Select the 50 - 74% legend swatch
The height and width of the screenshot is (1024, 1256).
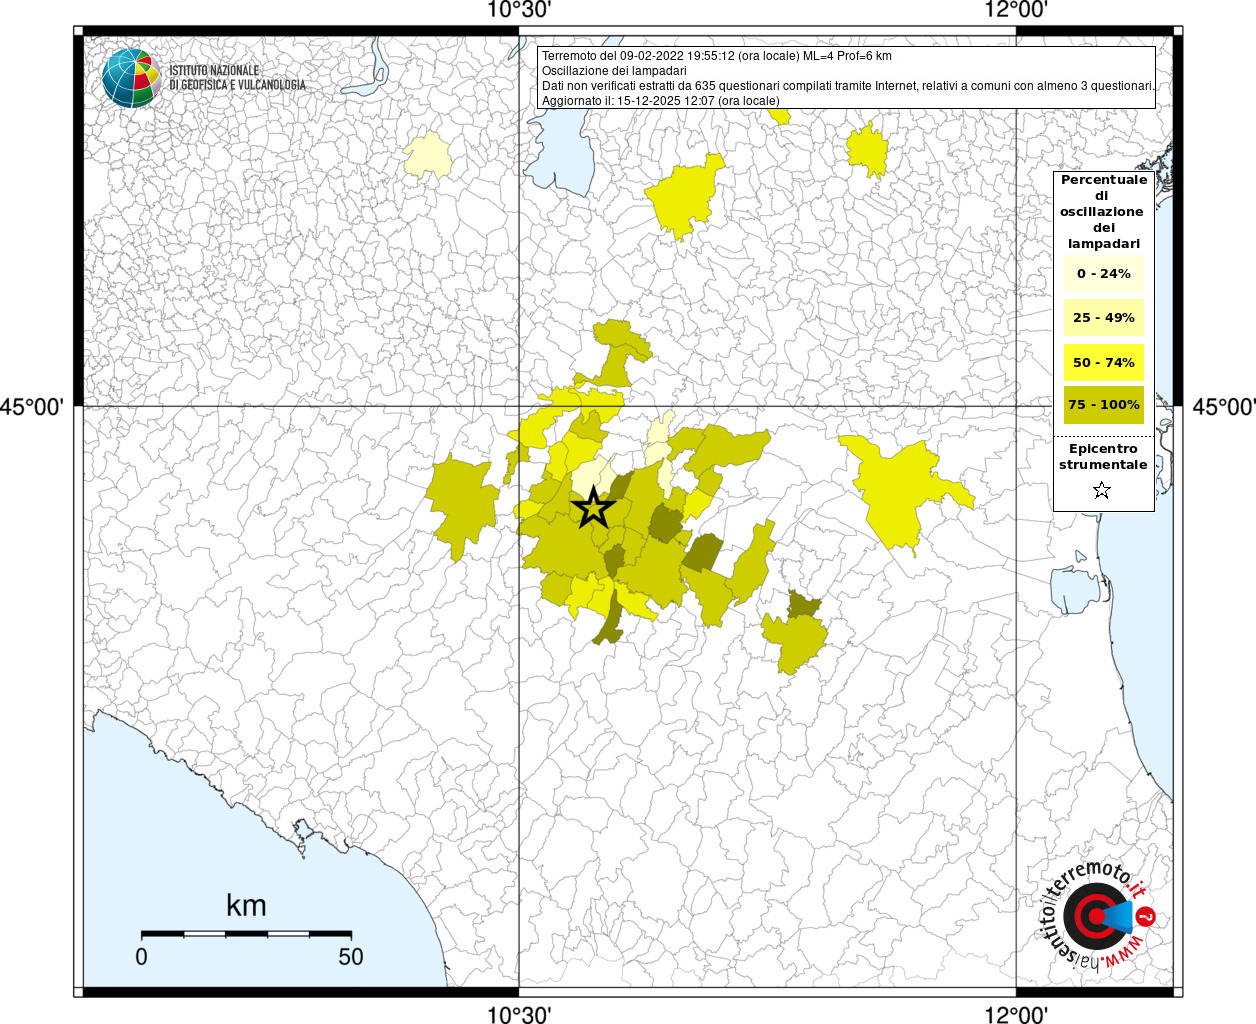[x=1104, y=362]
